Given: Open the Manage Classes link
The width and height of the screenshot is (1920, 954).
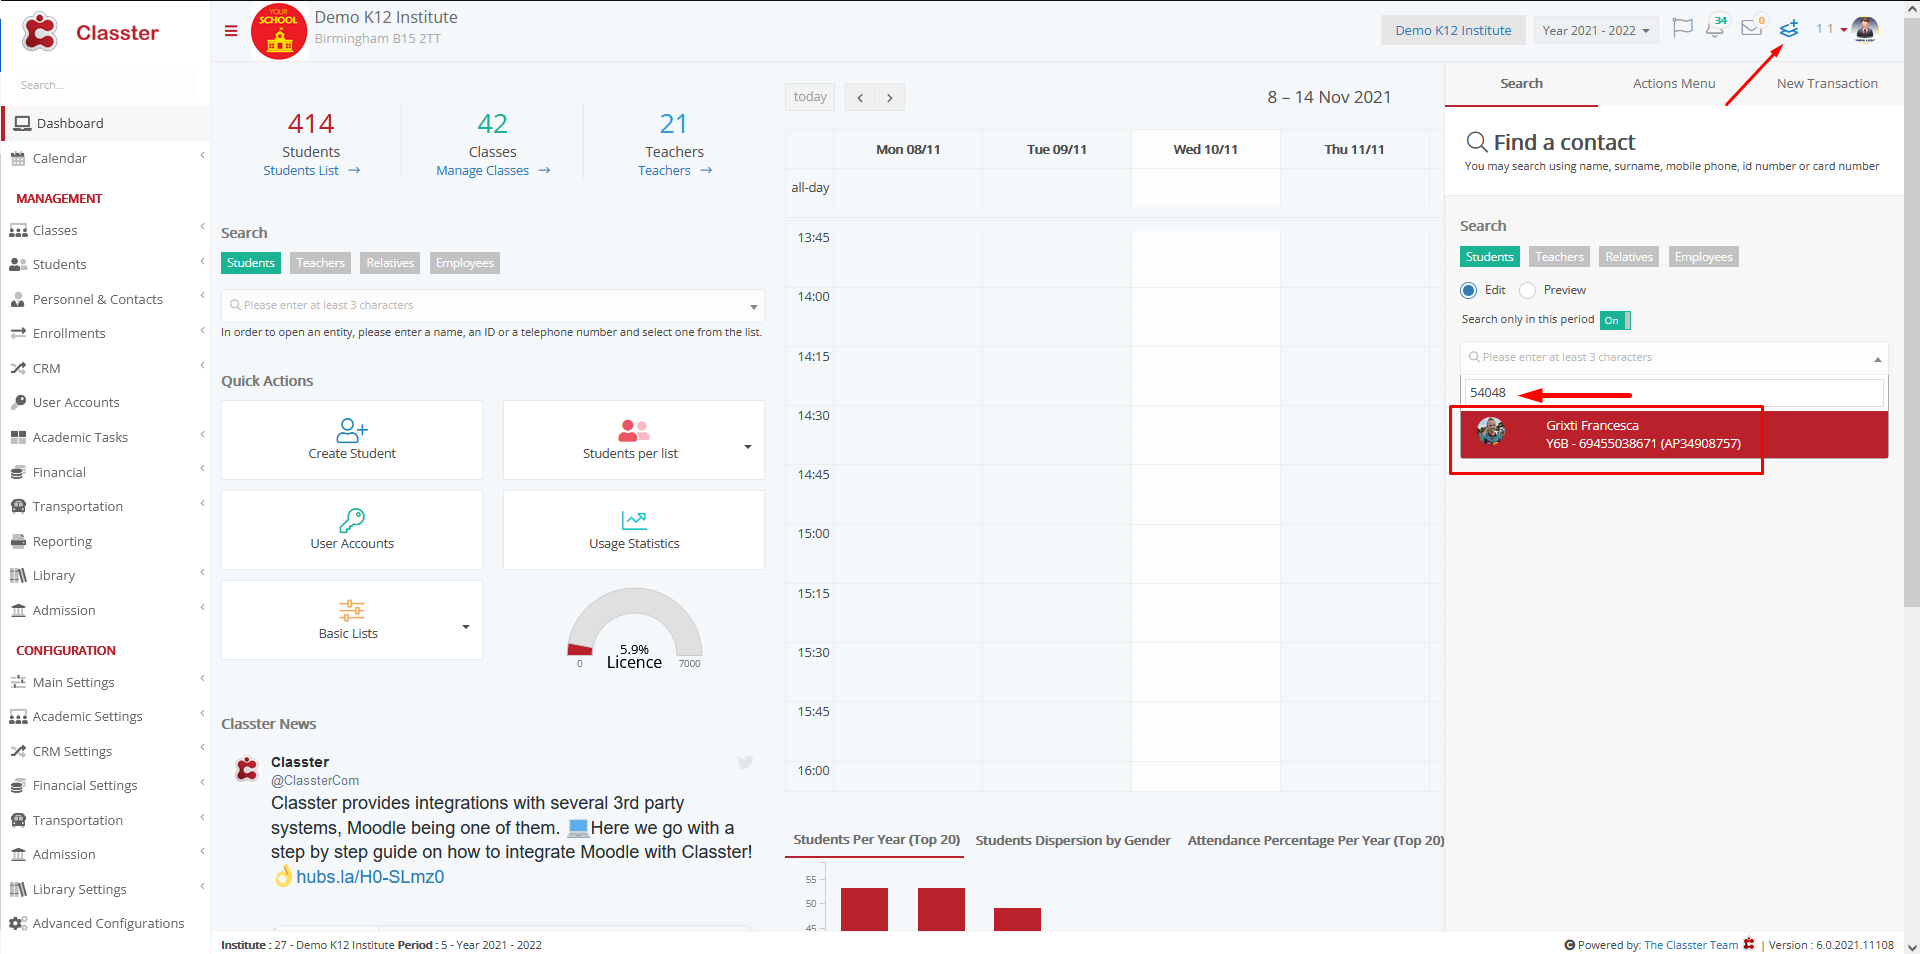Looking at the screenshot, I should (493, 171).
